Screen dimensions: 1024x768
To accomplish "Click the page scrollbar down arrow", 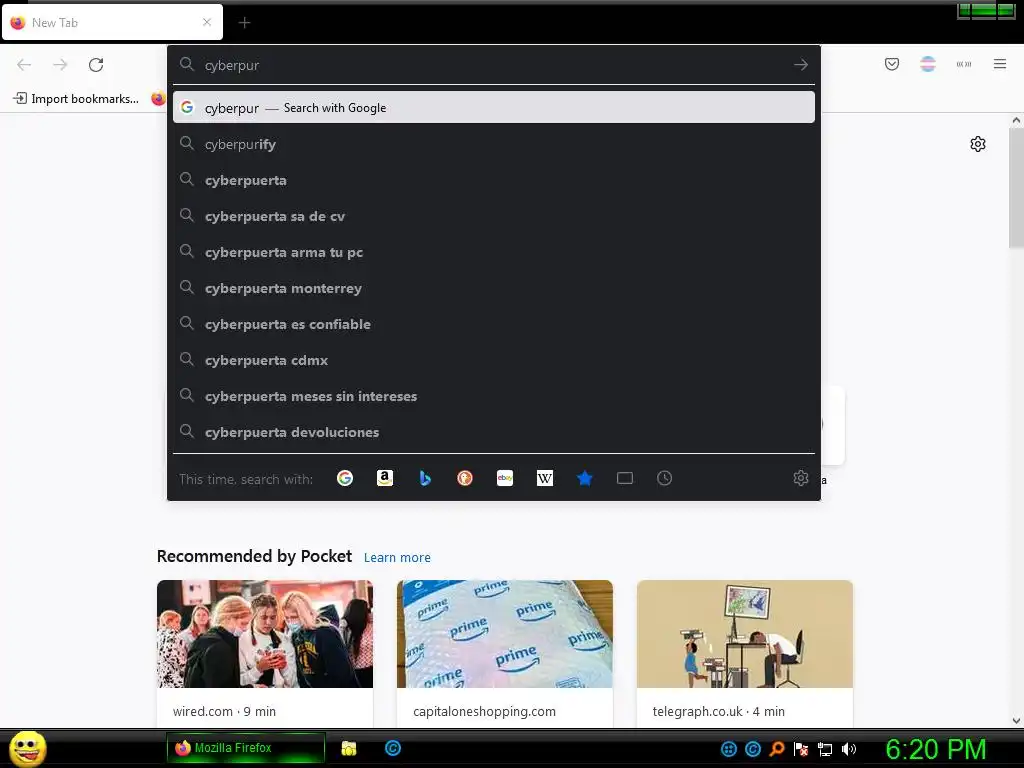I will (x=1016, y=721).
